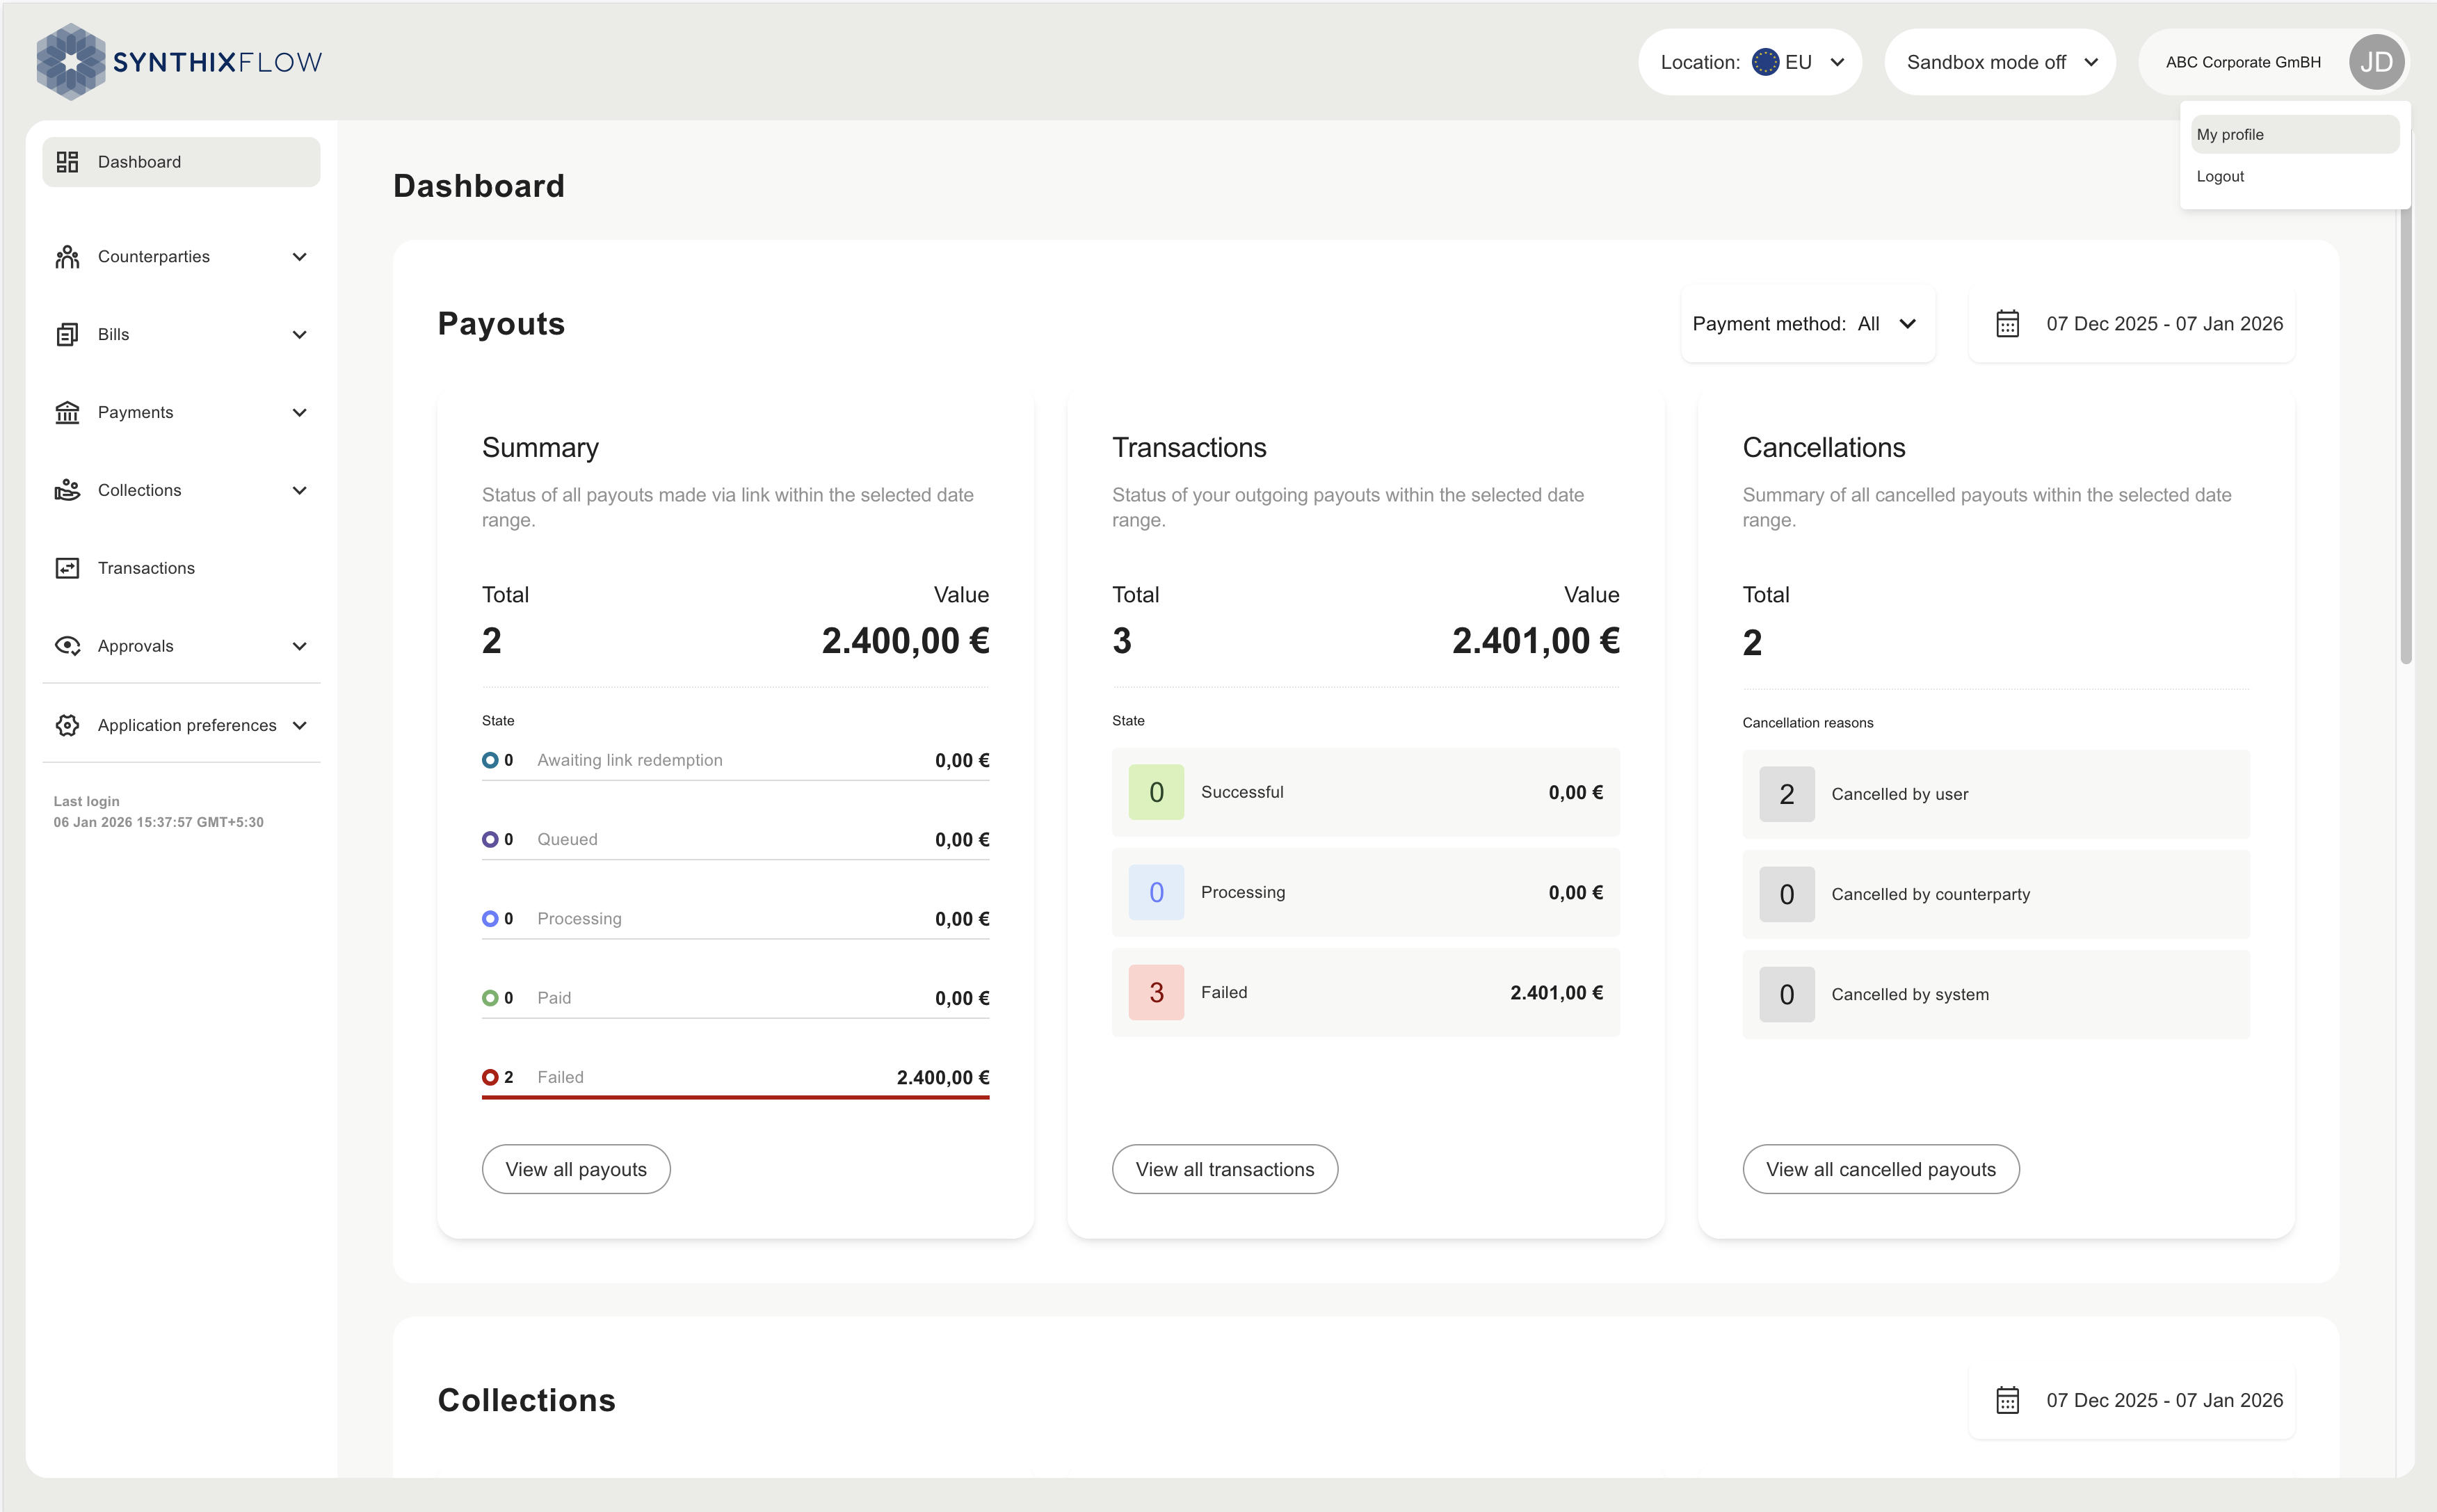Click the Successful transactions label
This screenshot has width=2437, height=1512.
[1242, 792]
